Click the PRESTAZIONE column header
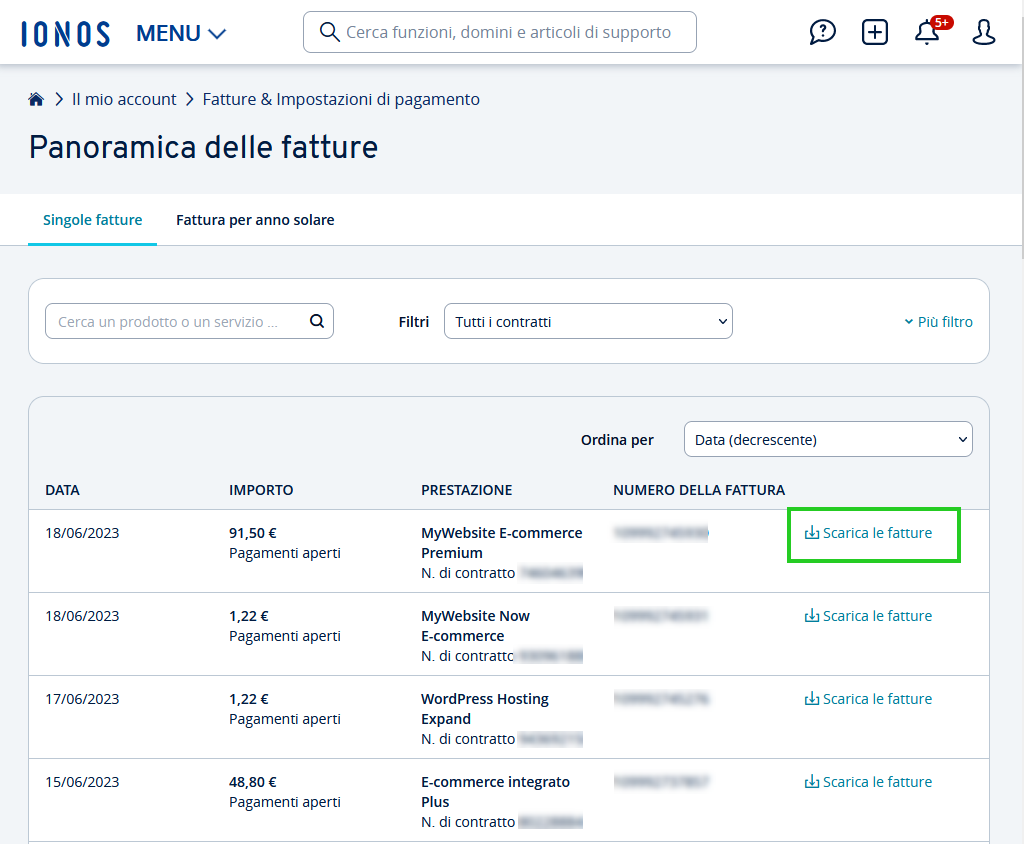The width and height of the screenshot is (1024, 844). (466, 490)
